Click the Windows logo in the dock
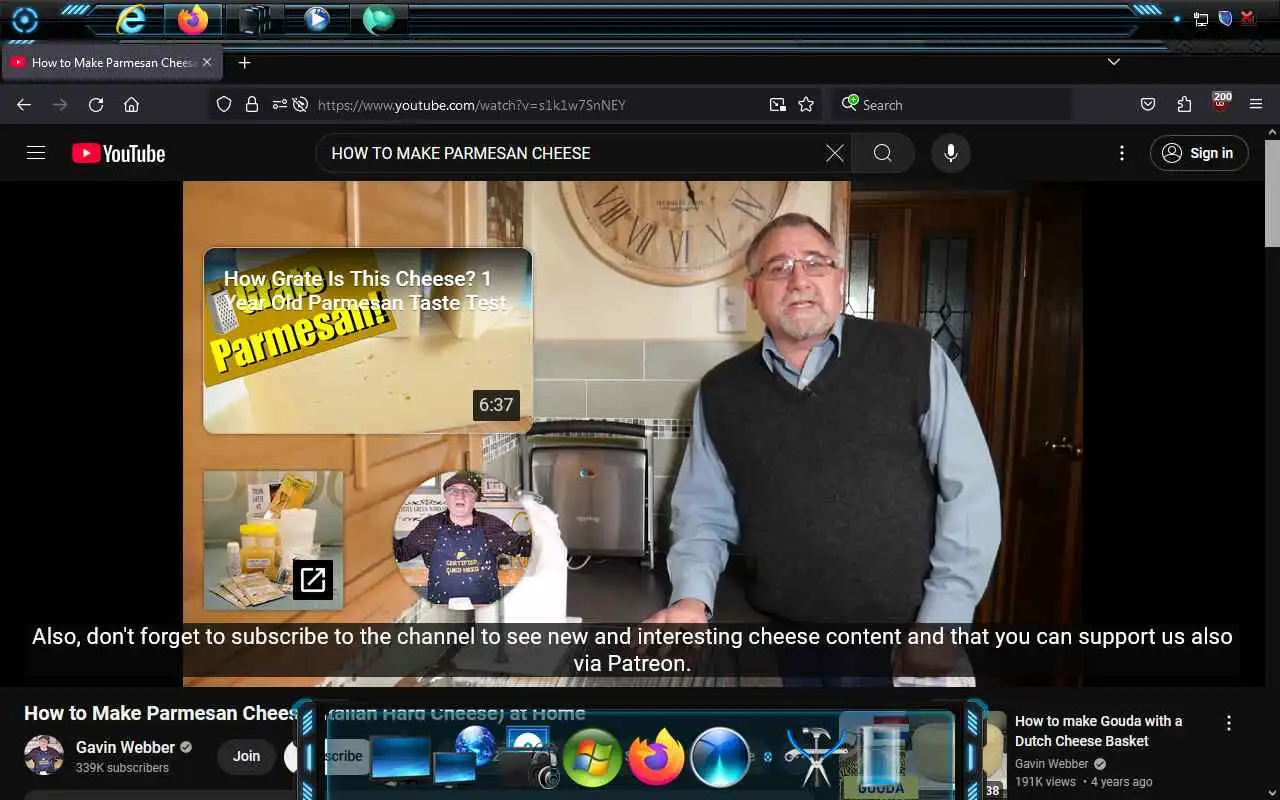The image size is (1280, 800). [592, 757]
